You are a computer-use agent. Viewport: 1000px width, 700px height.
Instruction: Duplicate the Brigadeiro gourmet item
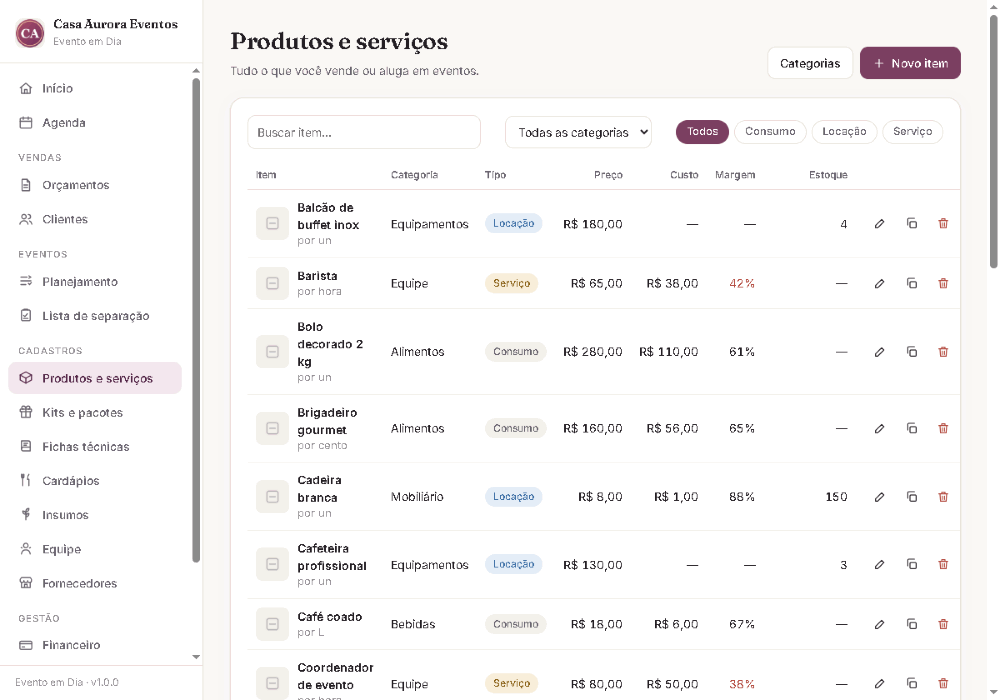pyautogui.click(x=911, y=428)
